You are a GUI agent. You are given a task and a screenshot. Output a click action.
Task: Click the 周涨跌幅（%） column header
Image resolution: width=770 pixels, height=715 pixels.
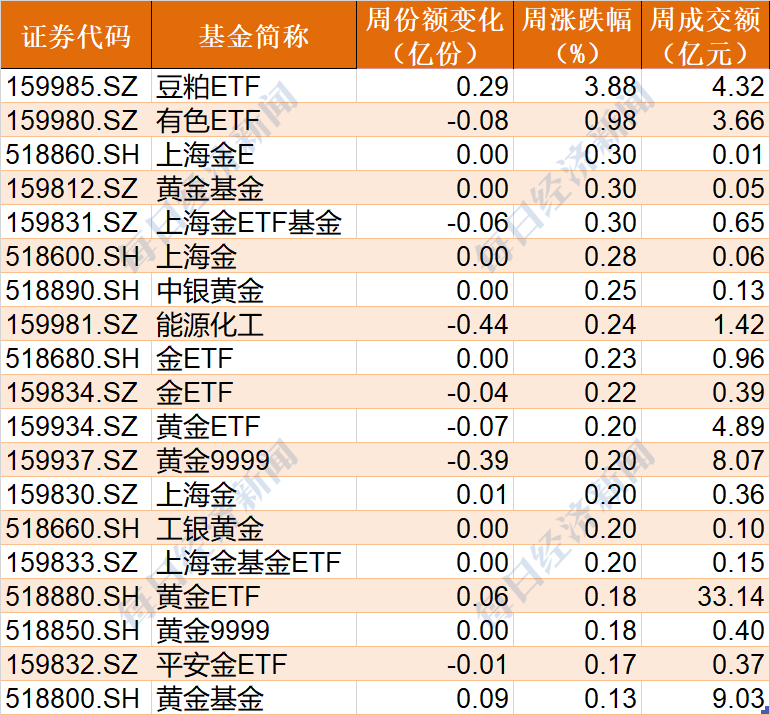(x=578, y=34)
